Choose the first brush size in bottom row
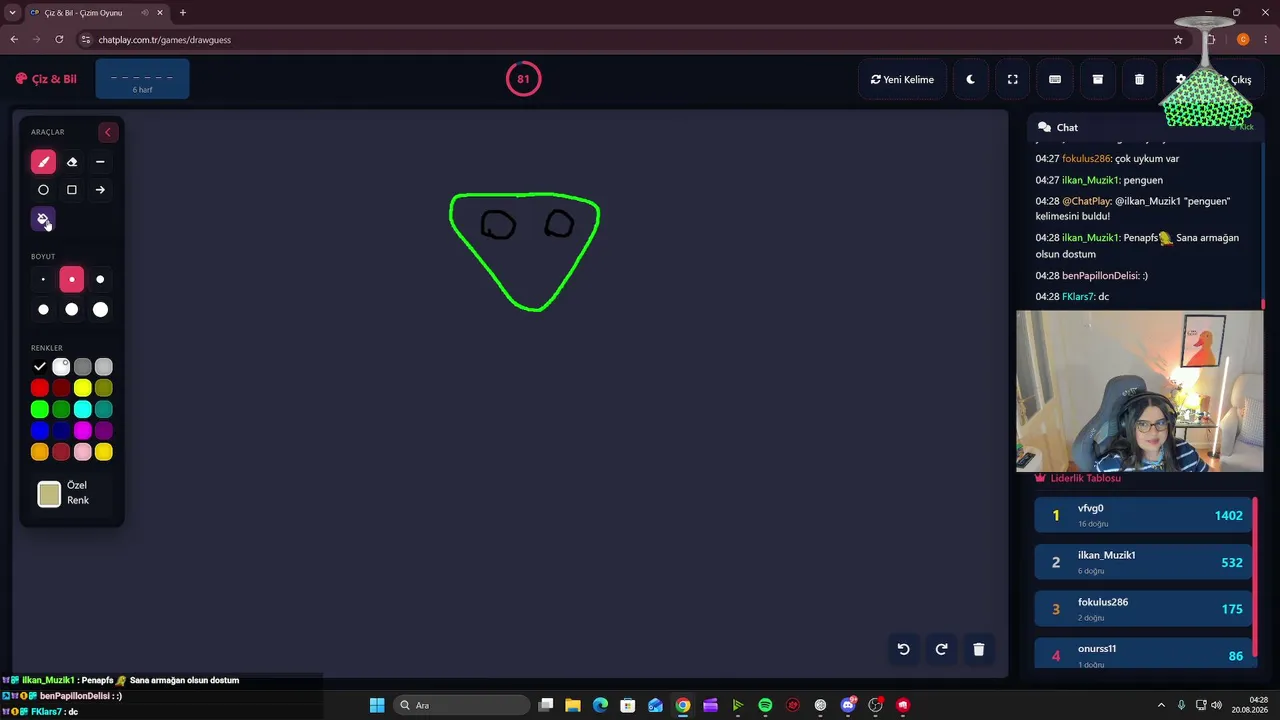This screenshot has height=720, width=1280. (43, 310)
